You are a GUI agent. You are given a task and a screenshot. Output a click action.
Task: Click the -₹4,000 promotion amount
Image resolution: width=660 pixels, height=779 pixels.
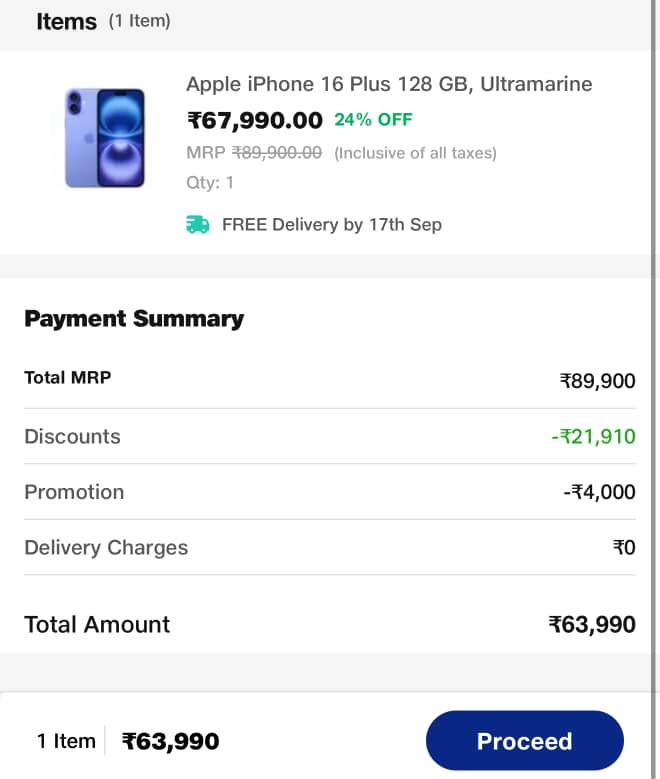599,493
